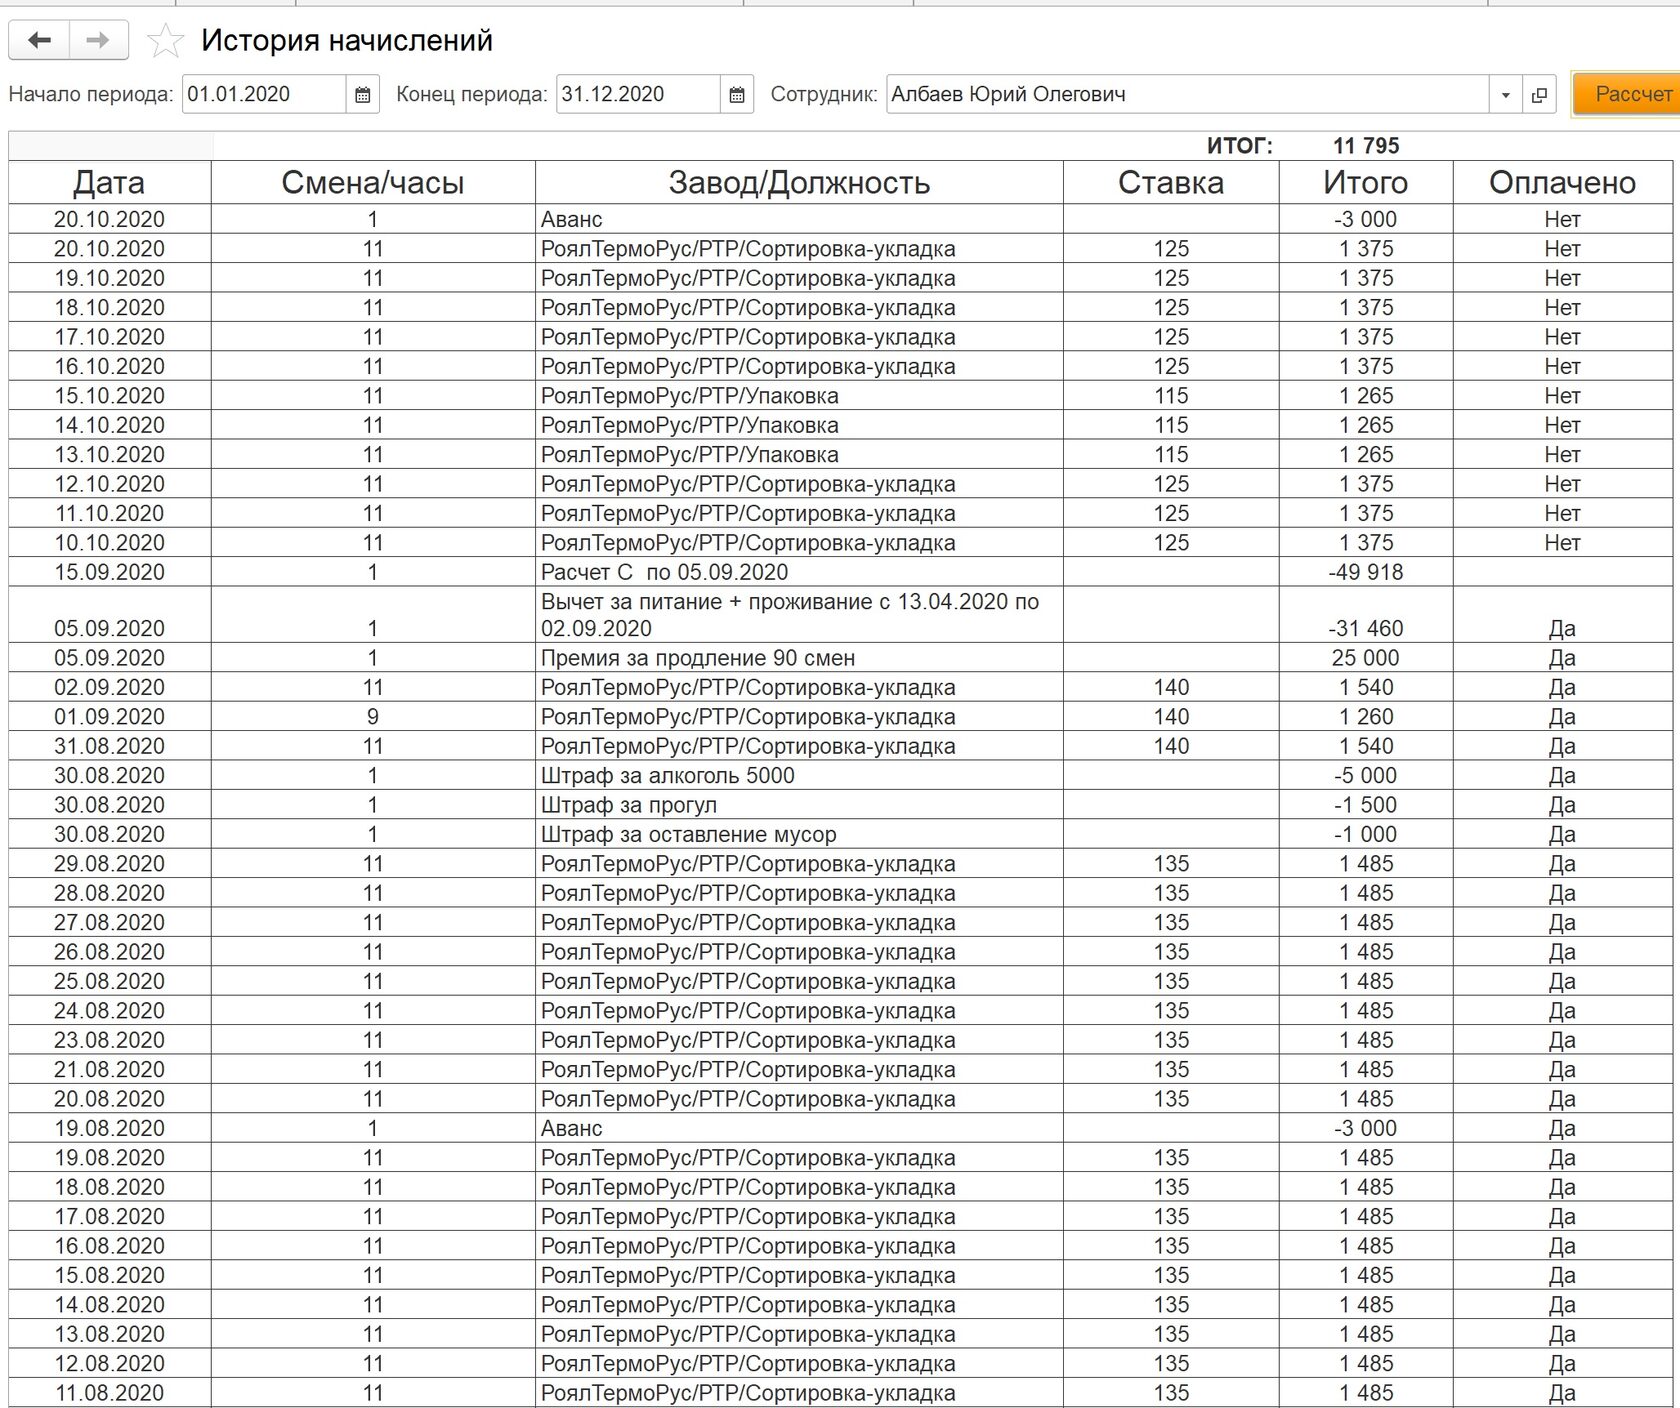Click the -1 000 fine amount
Viewport: 1680px width, 1408px height.
click(1366, 834)
